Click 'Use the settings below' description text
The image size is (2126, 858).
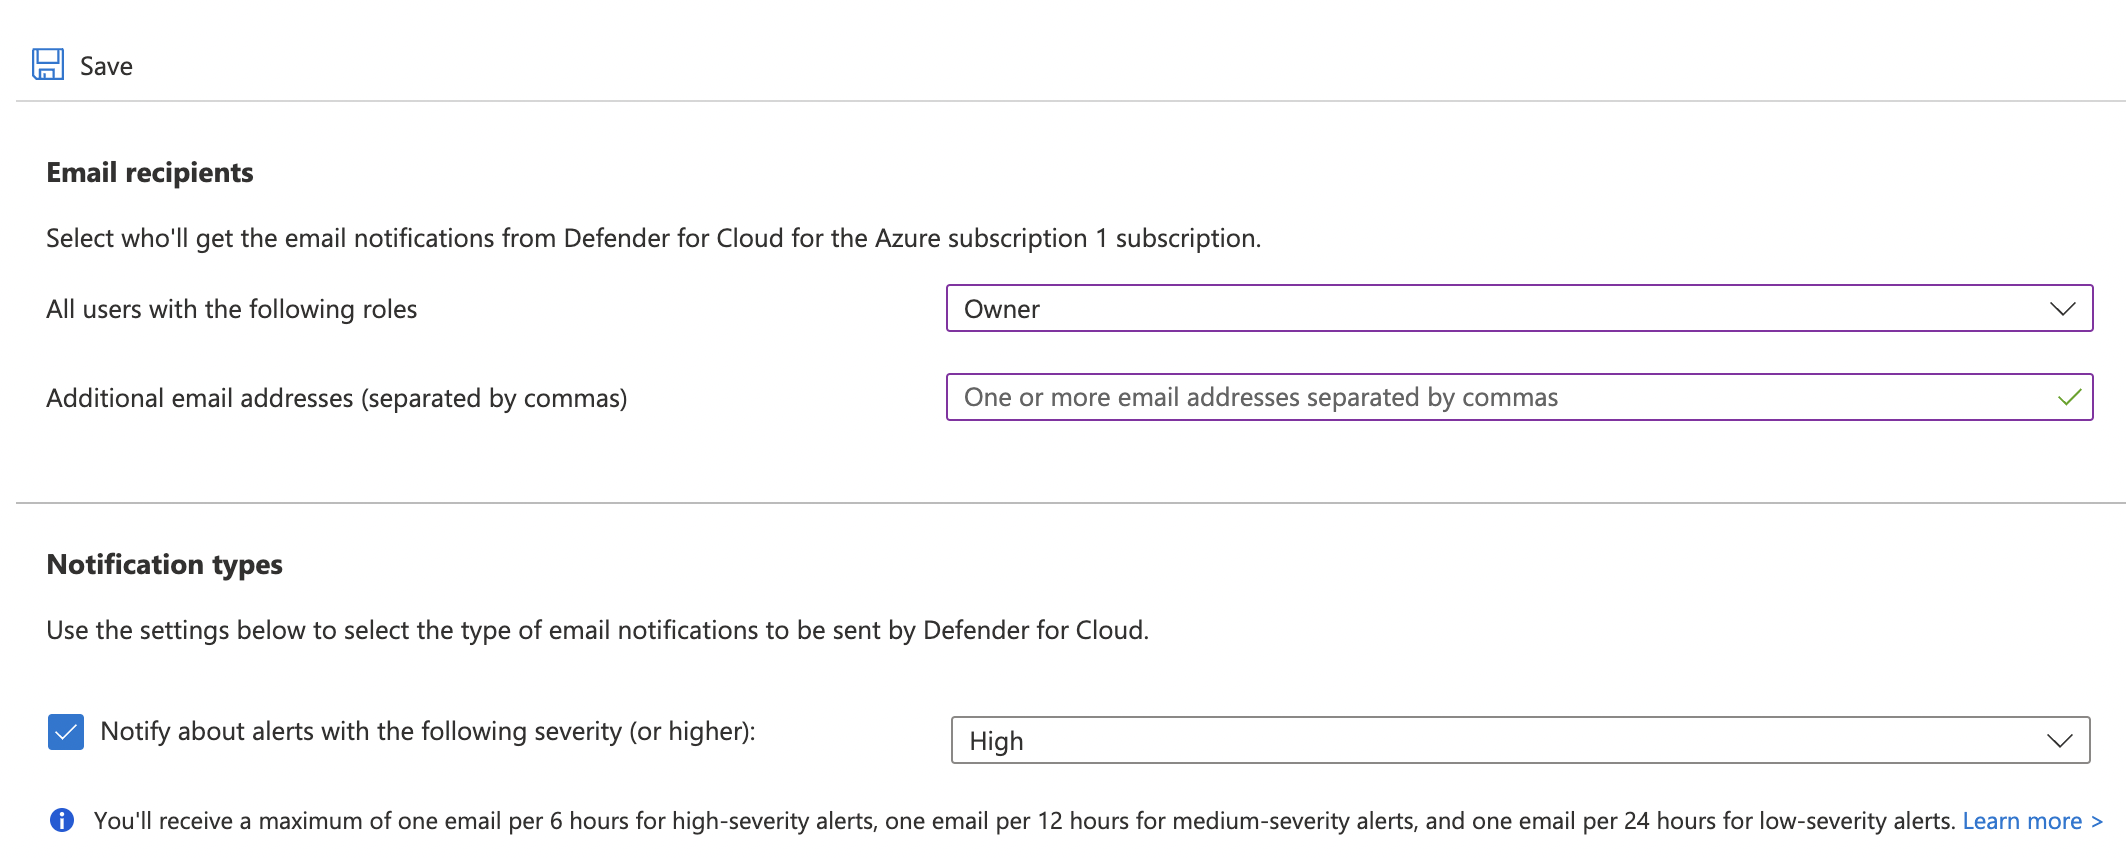[598, 630]
